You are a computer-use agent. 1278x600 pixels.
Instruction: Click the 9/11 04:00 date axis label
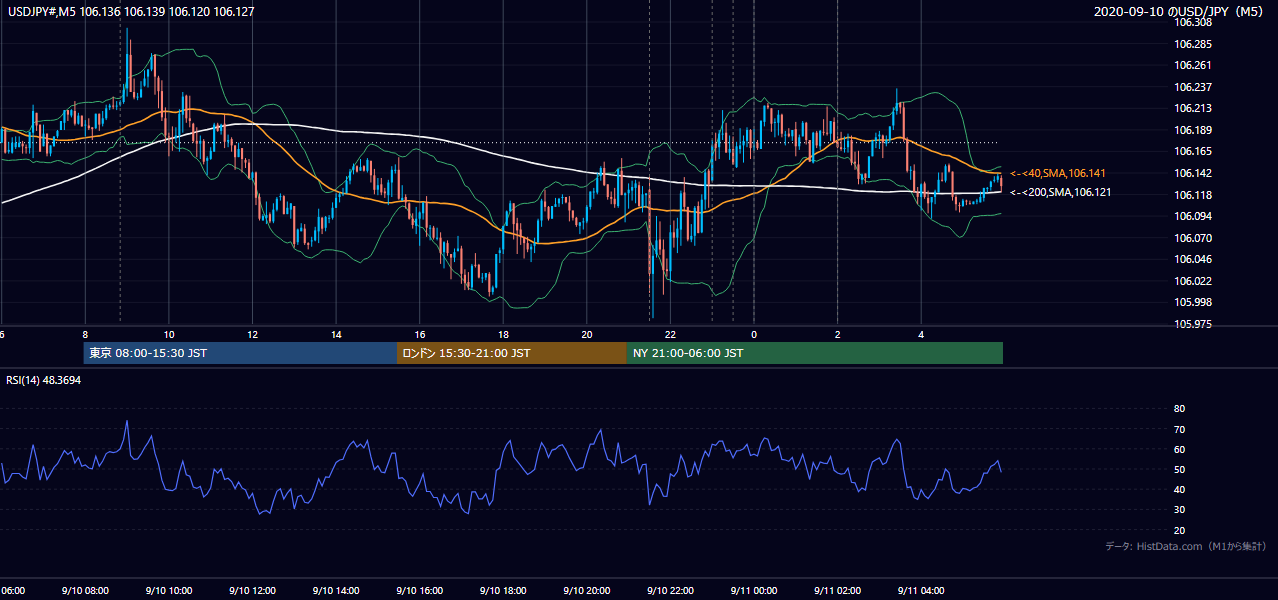[921, 591]
